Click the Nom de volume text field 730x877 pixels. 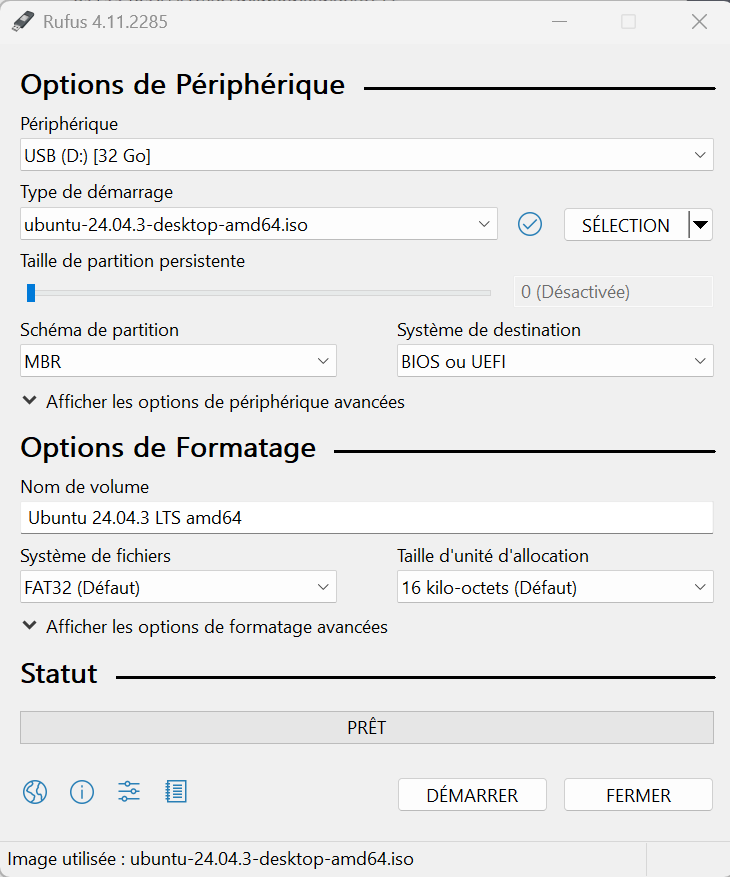coord(366,518)
